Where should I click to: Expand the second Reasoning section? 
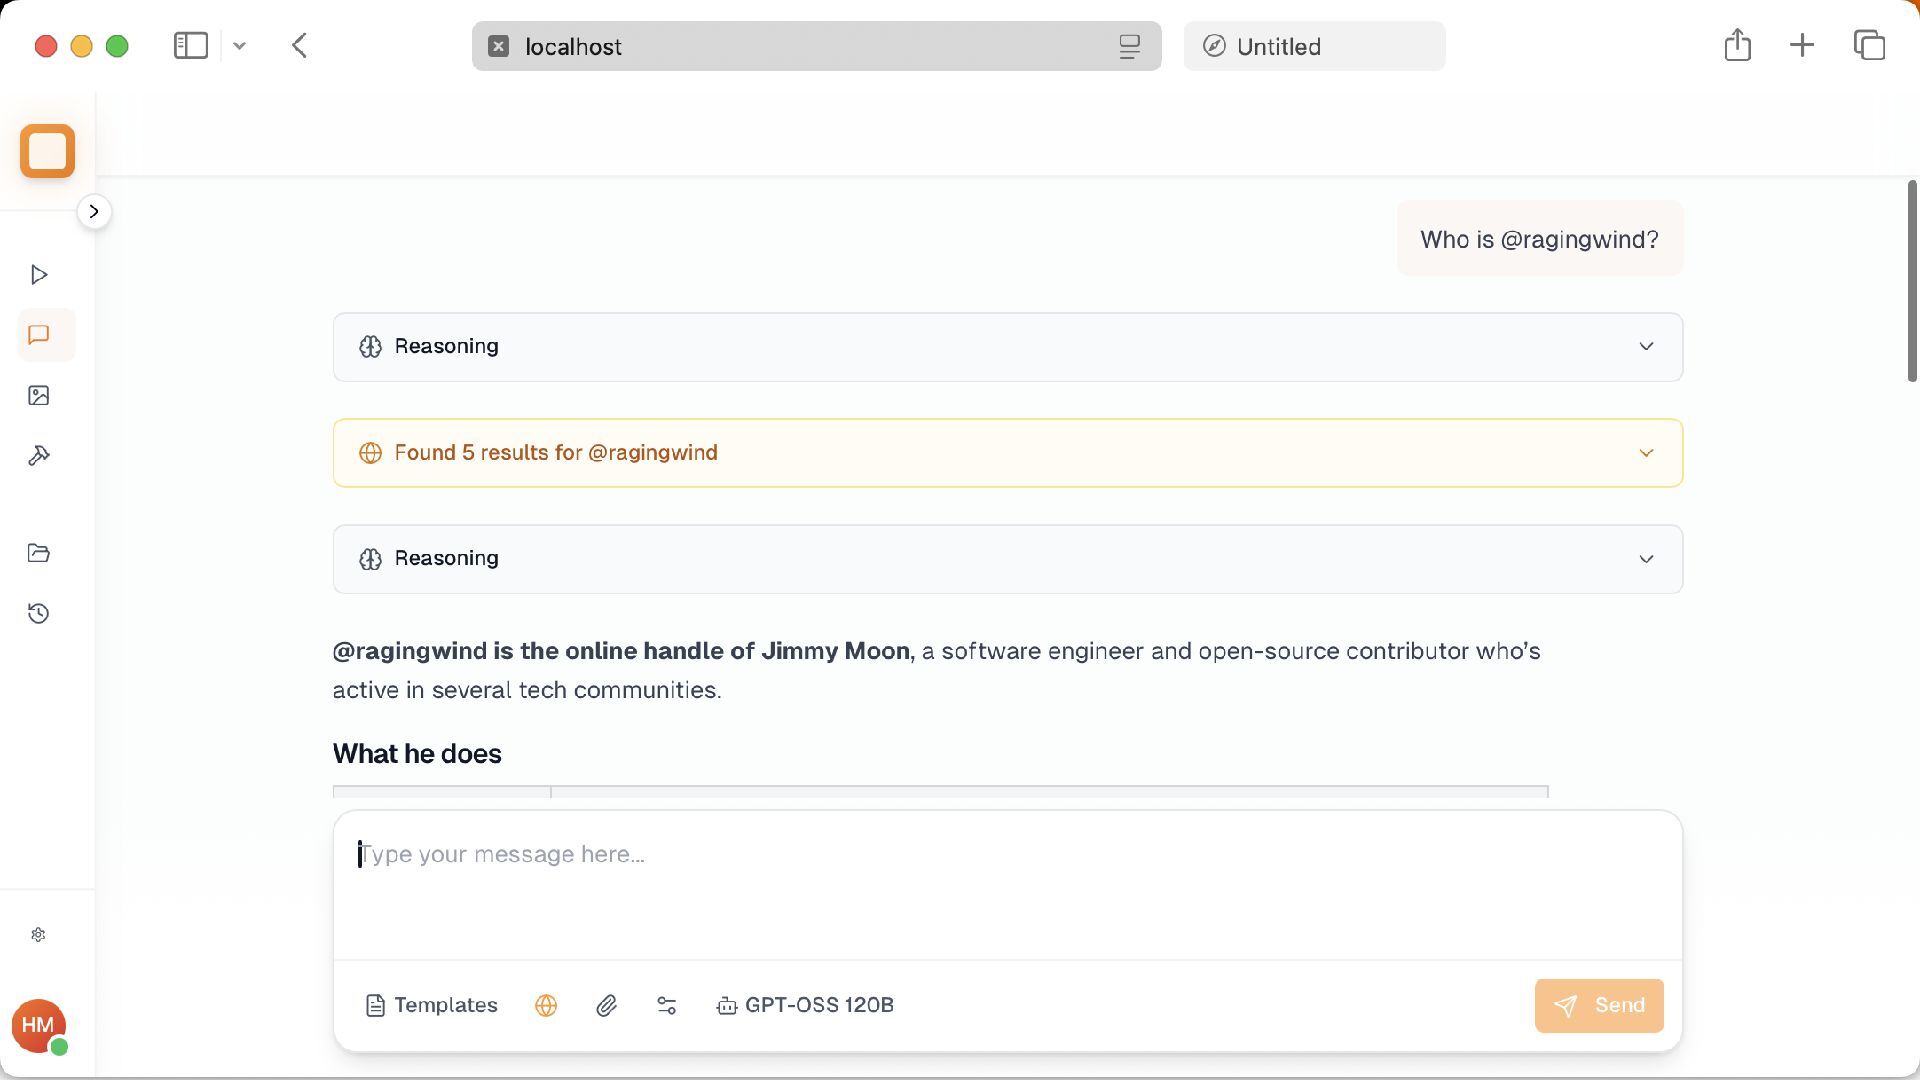pyautogui.click(x=1007, y=559)
